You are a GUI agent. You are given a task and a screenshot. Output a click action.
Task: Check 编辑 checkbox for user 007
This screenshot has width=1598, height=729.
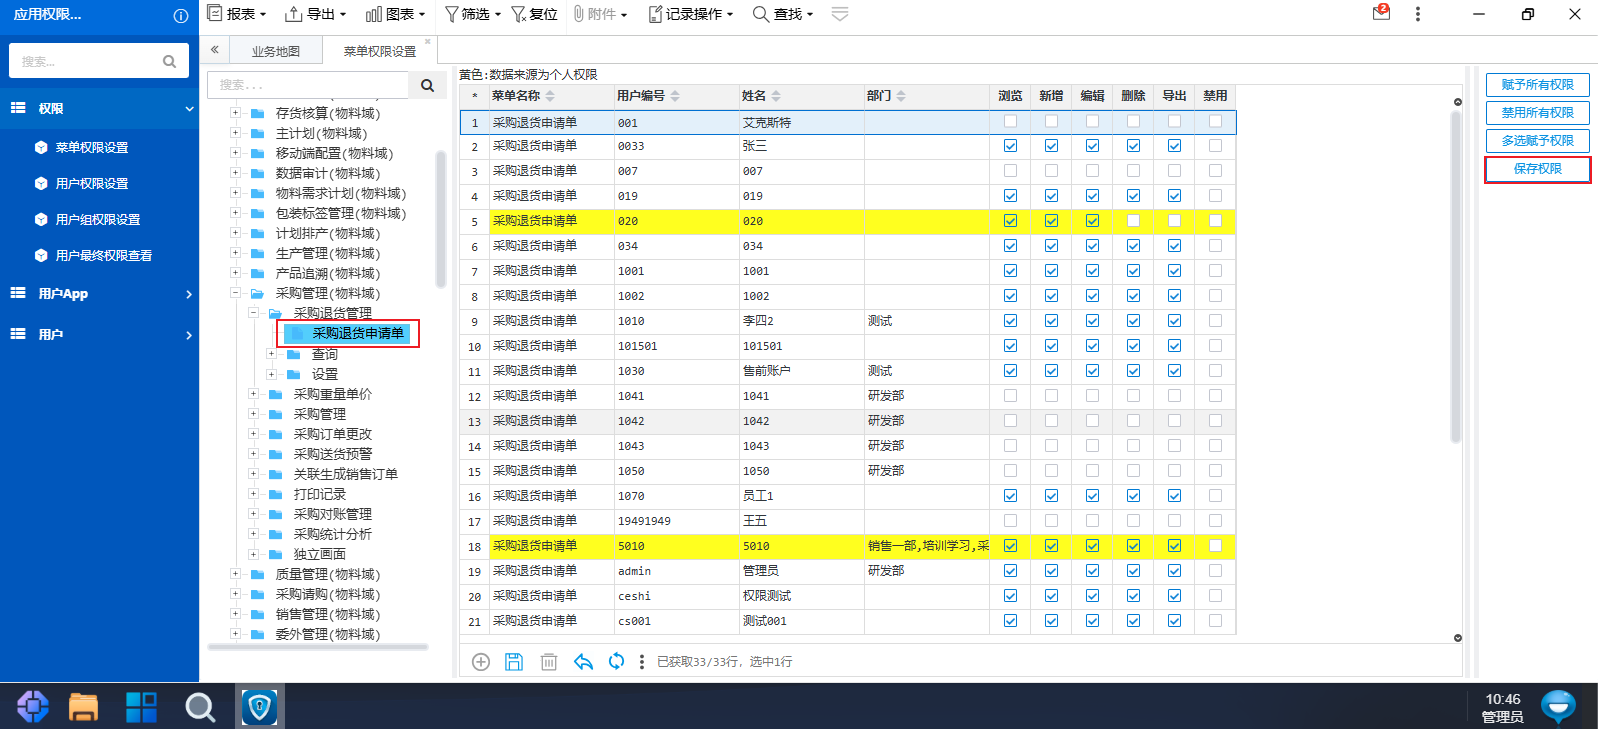(x=1092, y=171)
